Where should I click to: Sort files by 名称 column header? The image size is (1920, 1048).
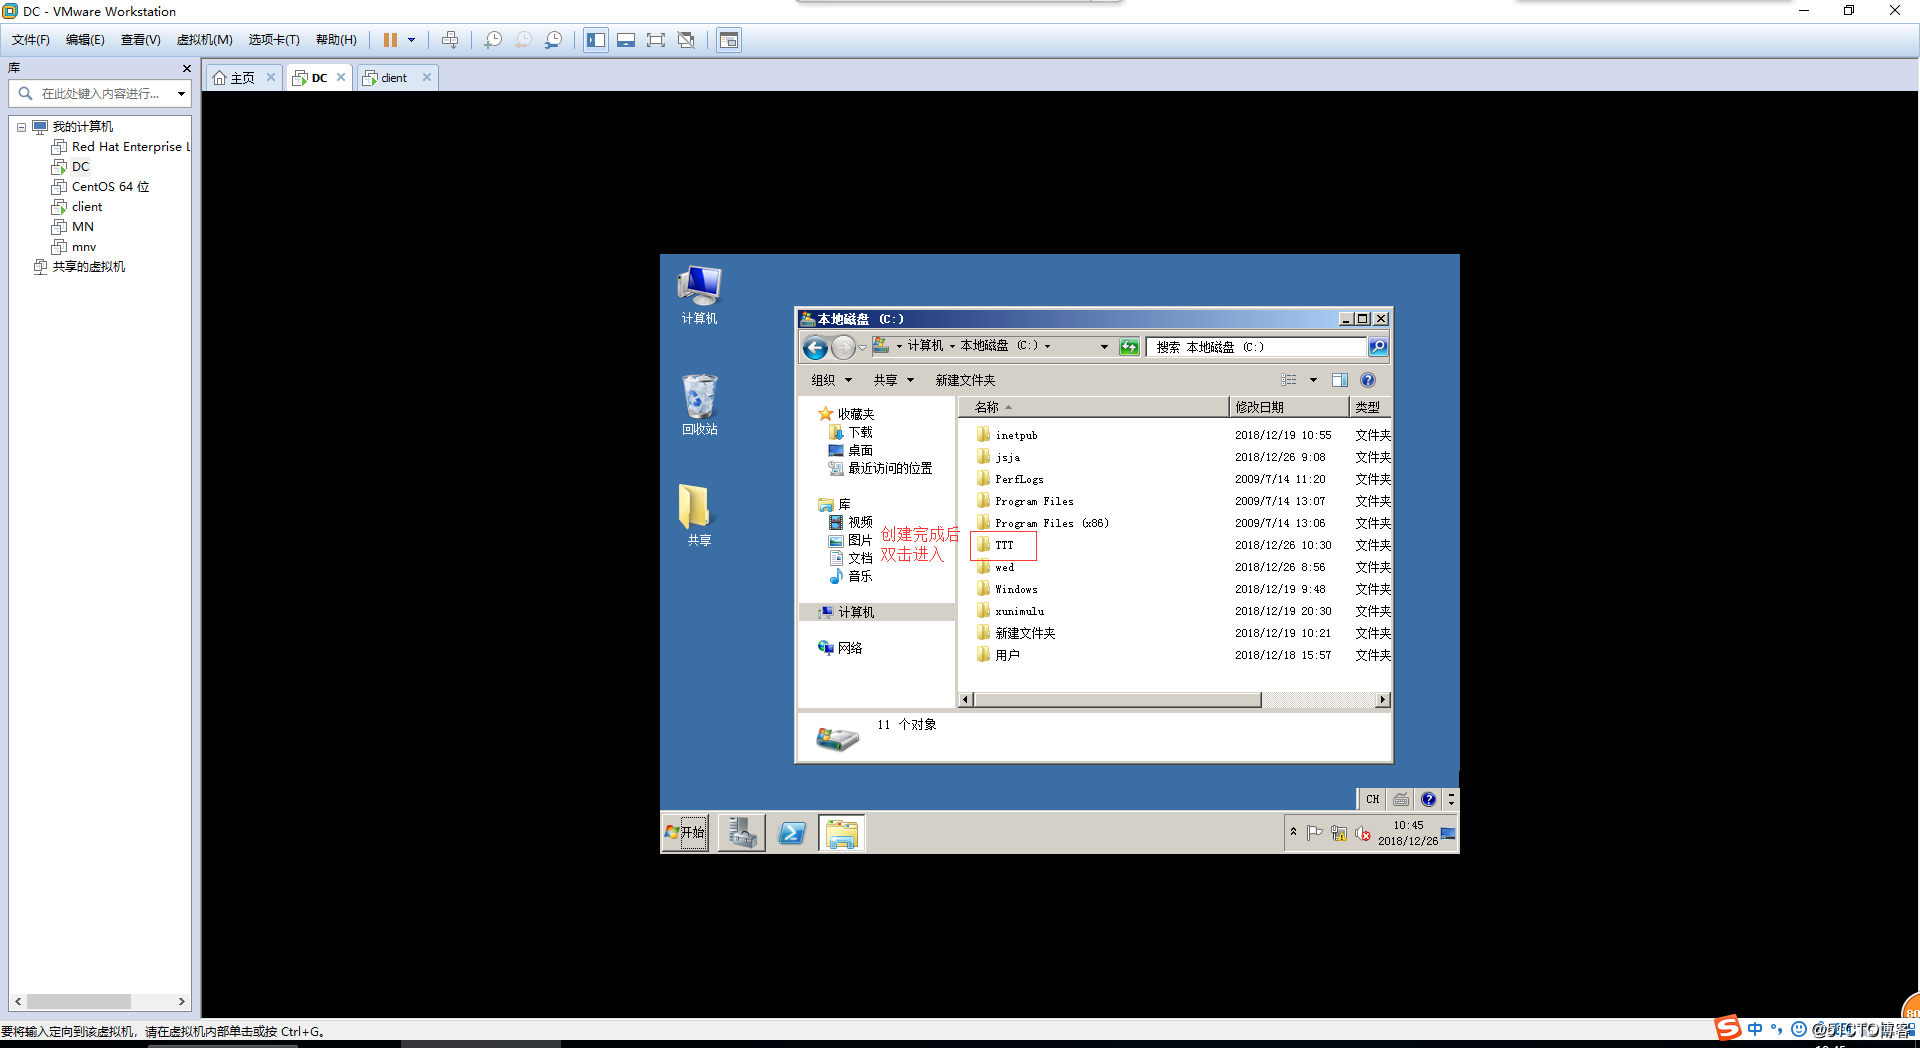pyautogui.click(x=1093, y=407)
